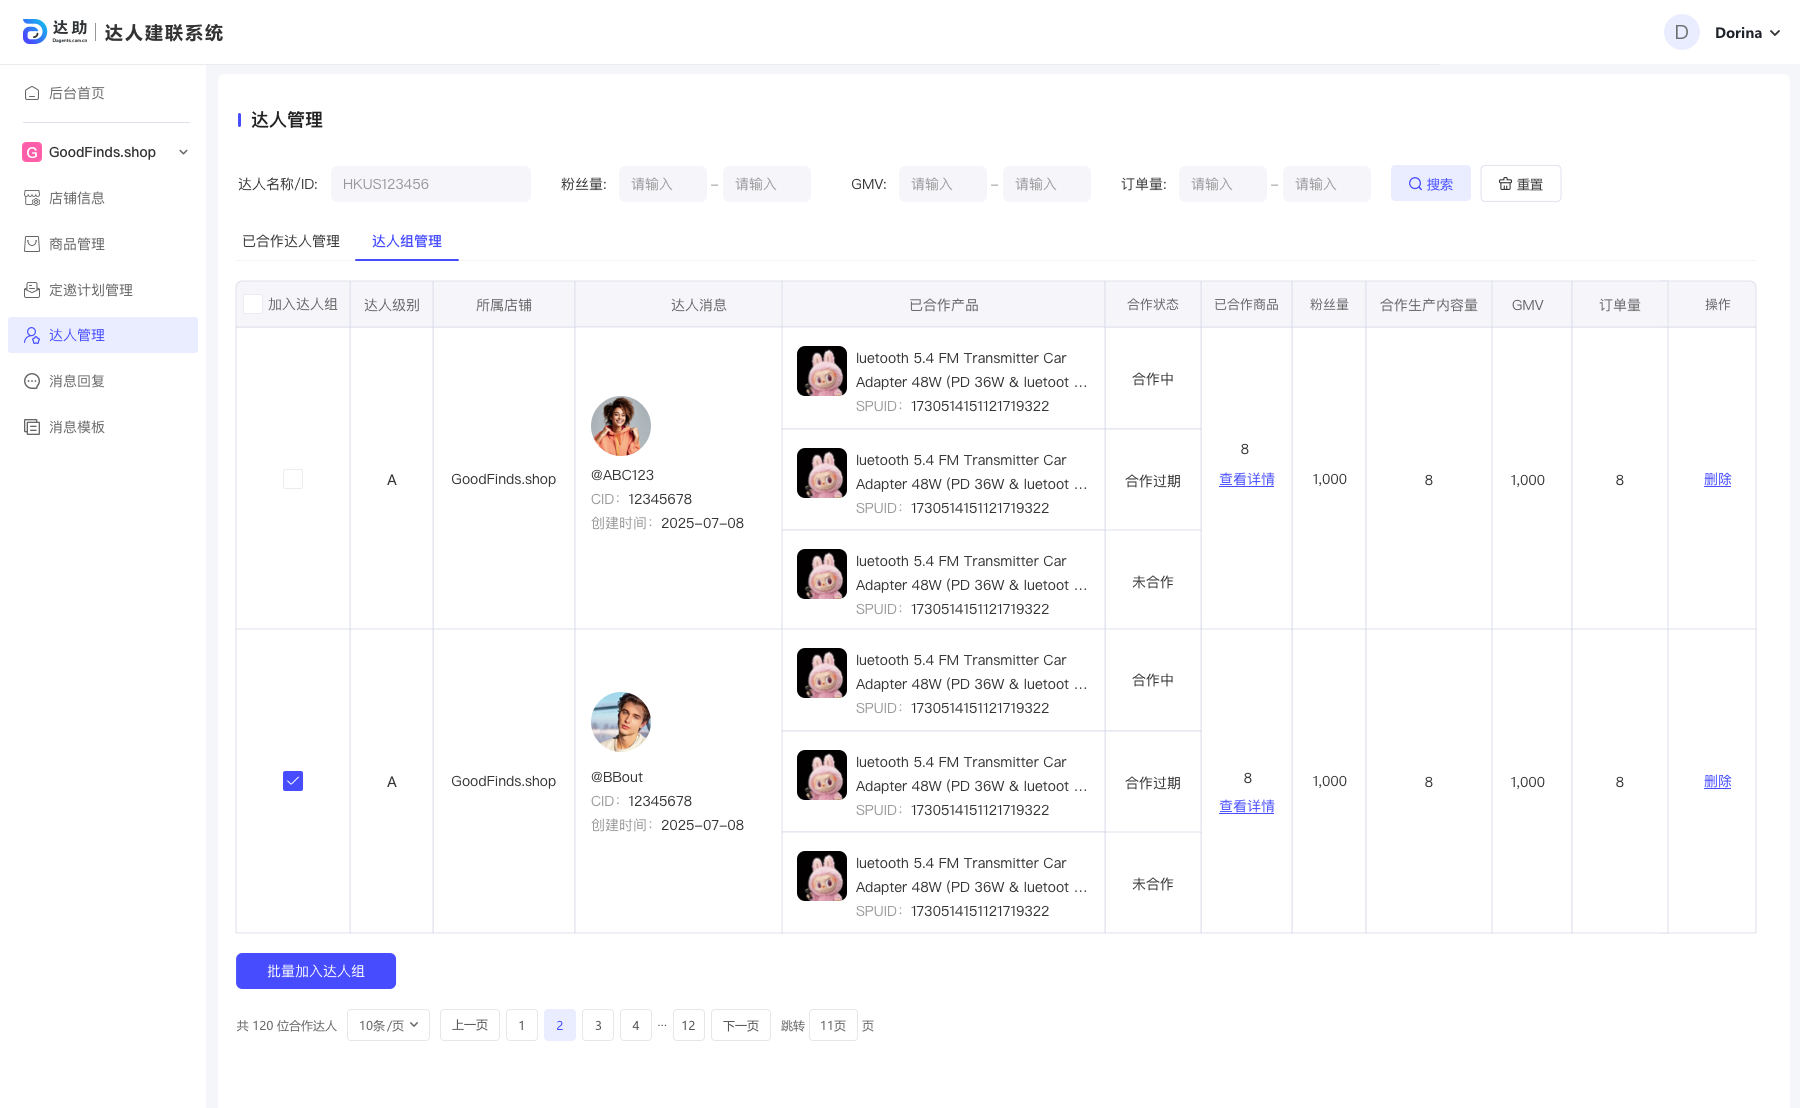Screen dimensions: 1800x1108
Task: Open the 10条/页 page size dropdown
Action: 388,1025
